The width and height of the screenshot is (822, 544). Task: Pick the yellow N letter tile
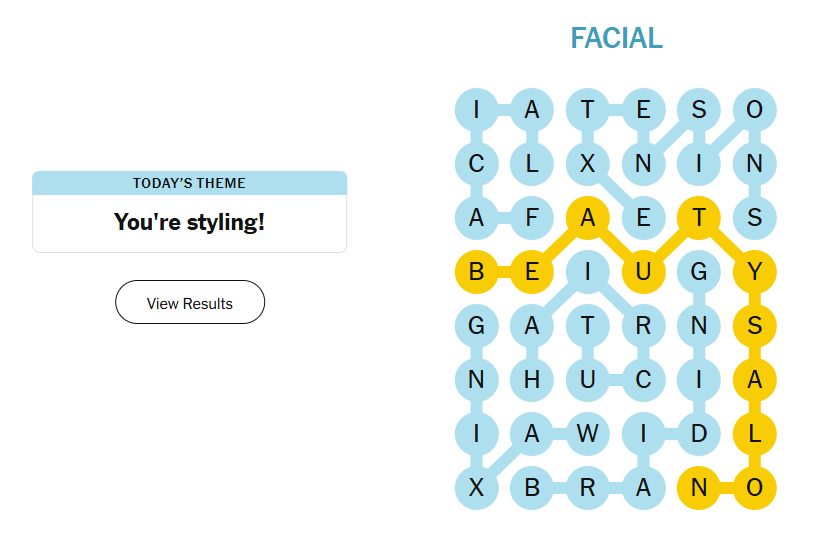point(699,488)
